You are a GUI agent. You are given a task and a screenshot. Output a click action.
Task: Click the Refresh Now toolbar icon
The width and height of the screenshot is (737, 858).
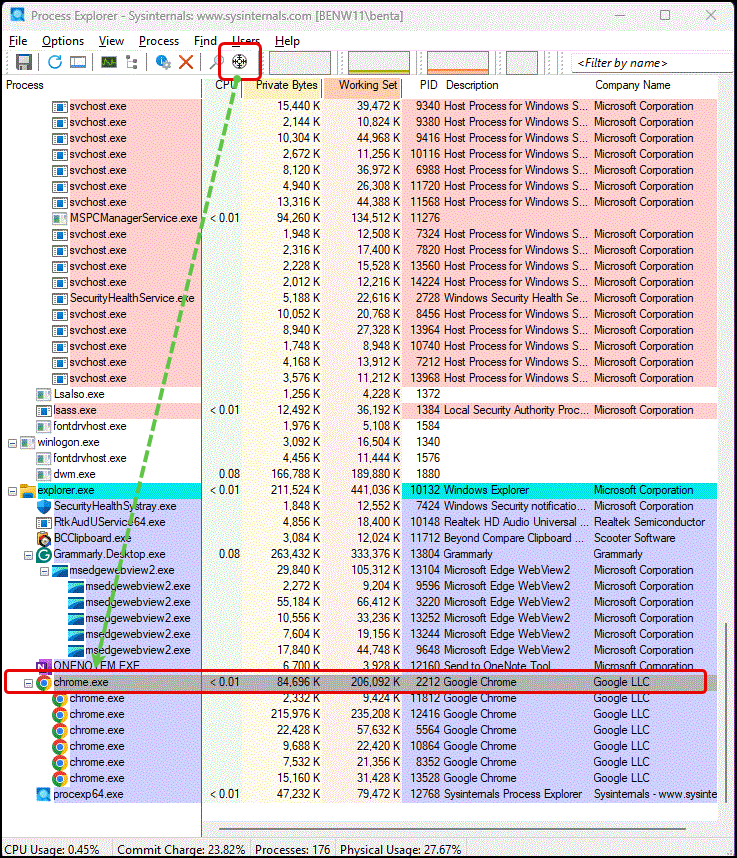[55, 62]
